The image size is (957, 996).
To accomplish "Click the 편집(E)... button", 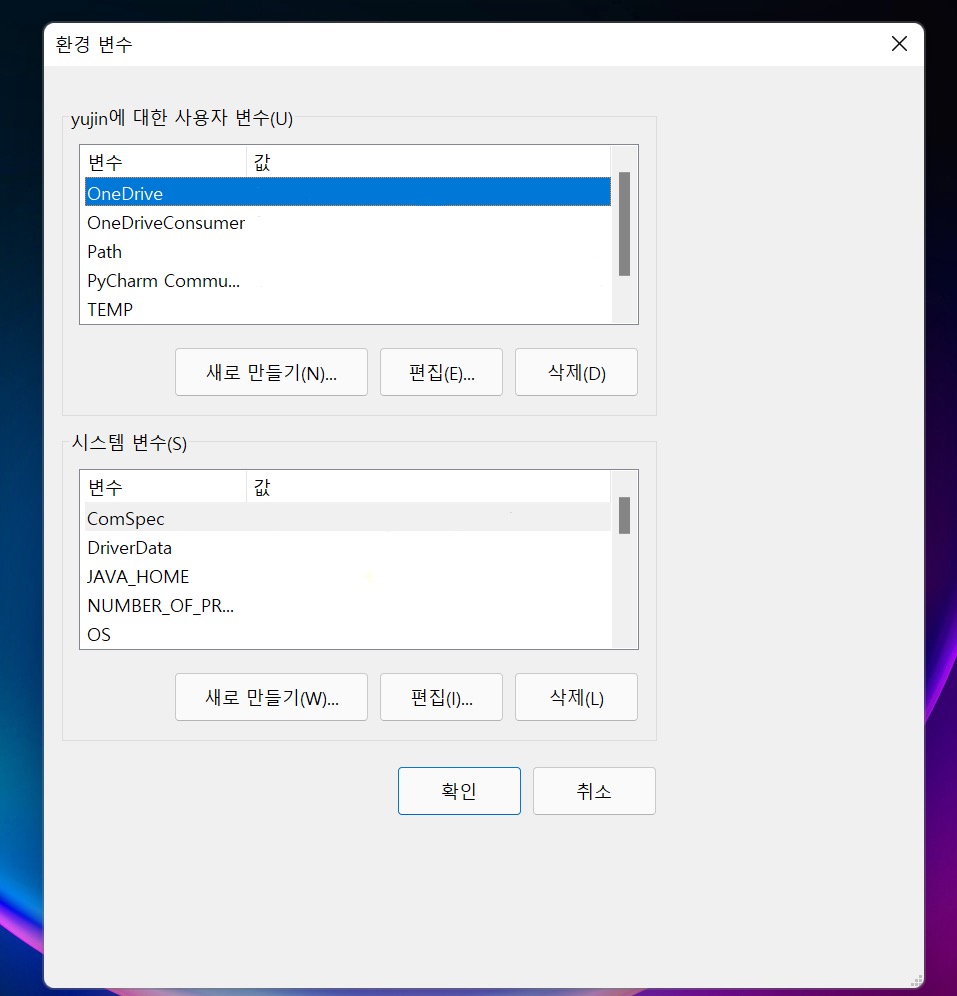I will 441,372.
